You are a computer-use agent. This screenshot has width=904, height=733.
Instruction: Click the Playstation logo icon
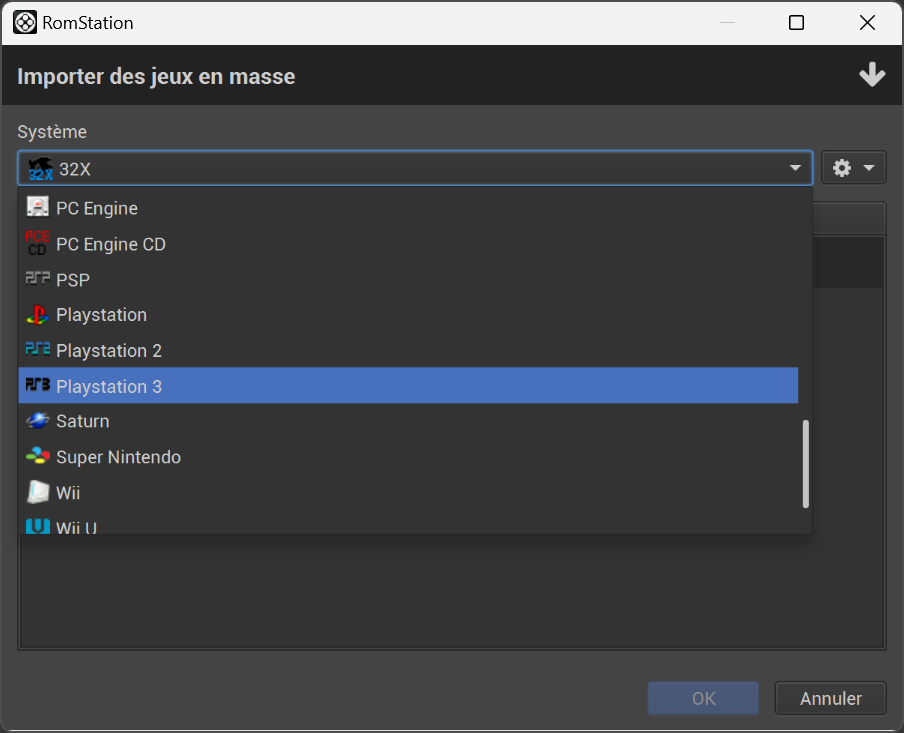[36, 314]
